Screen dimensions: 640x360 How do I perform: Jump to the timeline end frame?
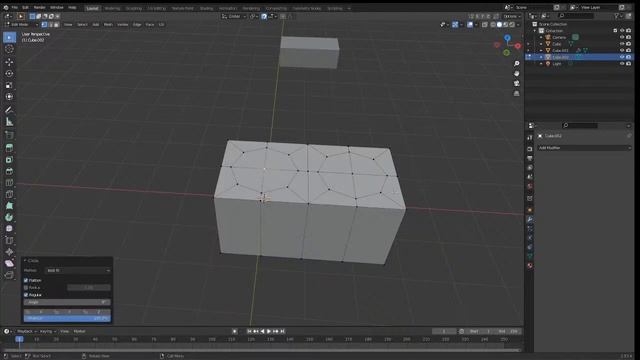[282, 331]
